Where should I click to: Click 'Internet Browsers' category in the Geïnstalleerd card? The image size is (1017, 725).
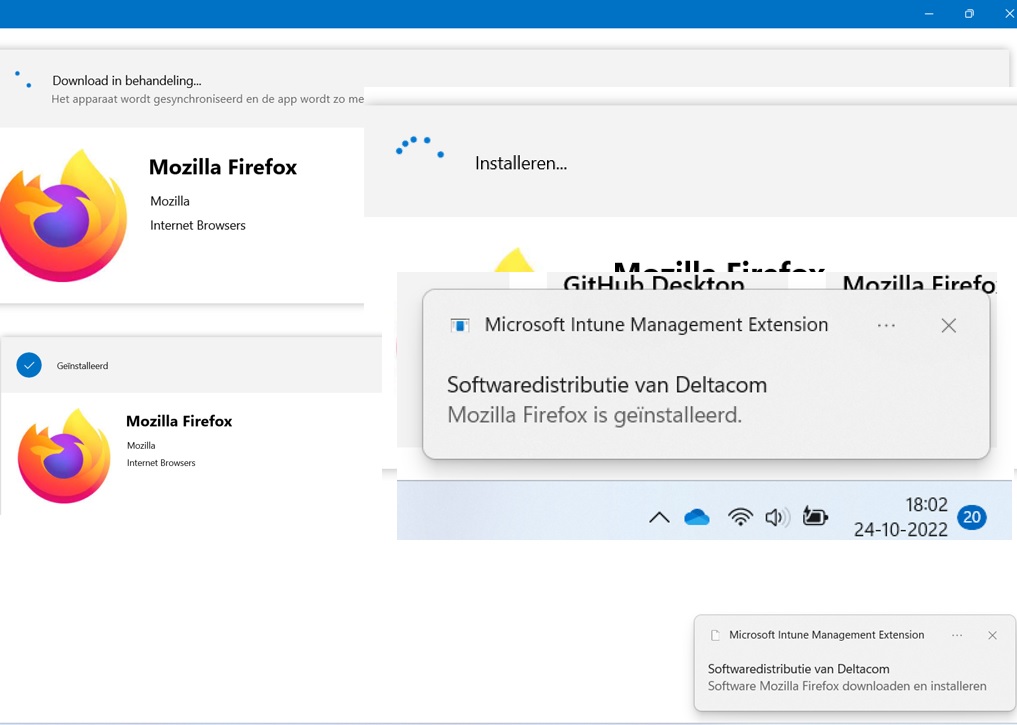[x=161, y=463]
